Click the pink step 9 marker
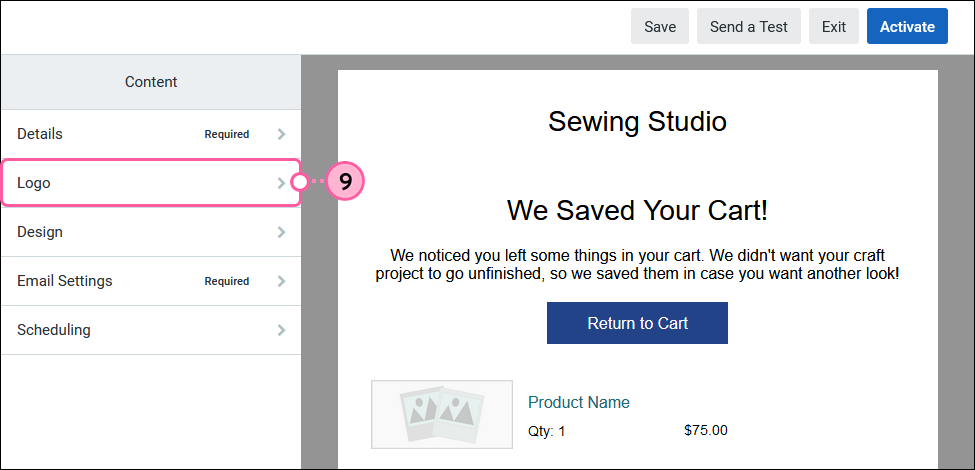 344,182
